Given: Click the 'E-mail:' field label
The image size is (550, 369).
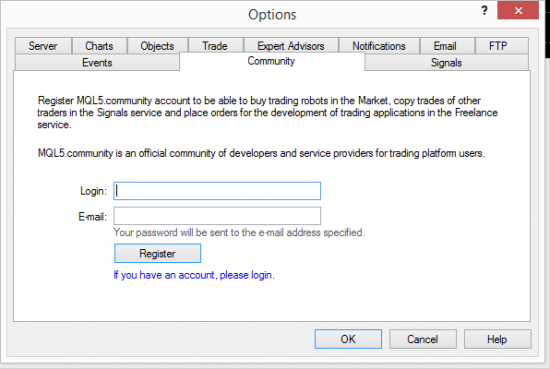Looking at the screenshot, I should [x=93, y=217].
